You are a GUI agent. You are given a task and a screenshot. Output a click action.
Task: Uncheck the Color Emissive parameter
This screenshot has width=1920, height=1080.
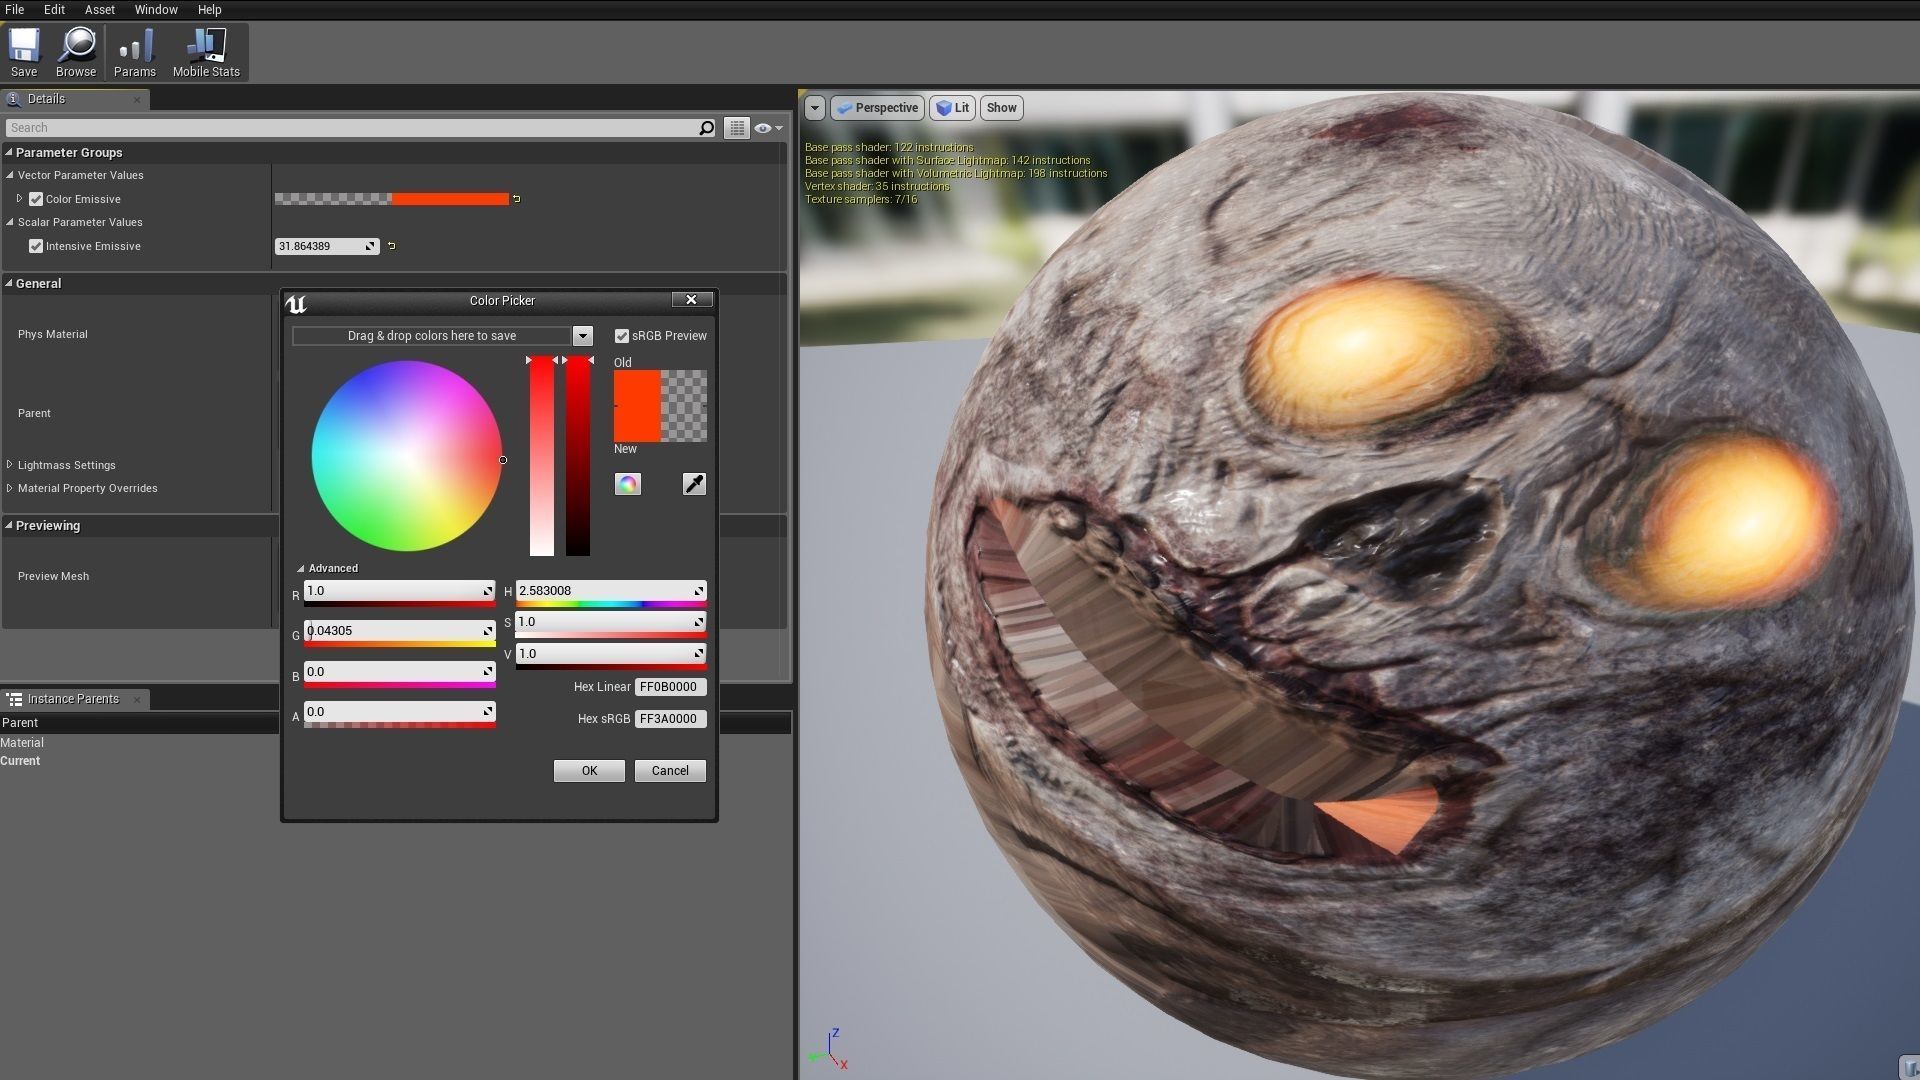[x=36, y=199]
